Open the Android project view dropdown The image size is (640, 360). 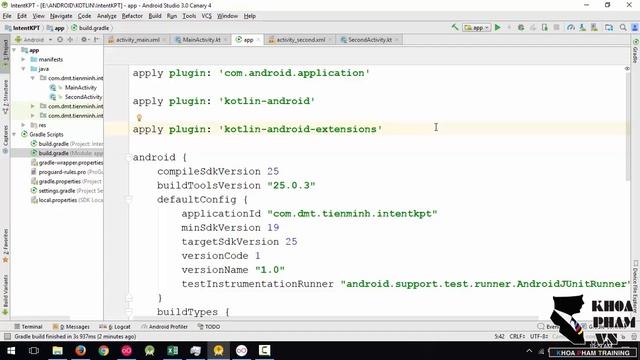pyautogui.click(x=33, y=40)
